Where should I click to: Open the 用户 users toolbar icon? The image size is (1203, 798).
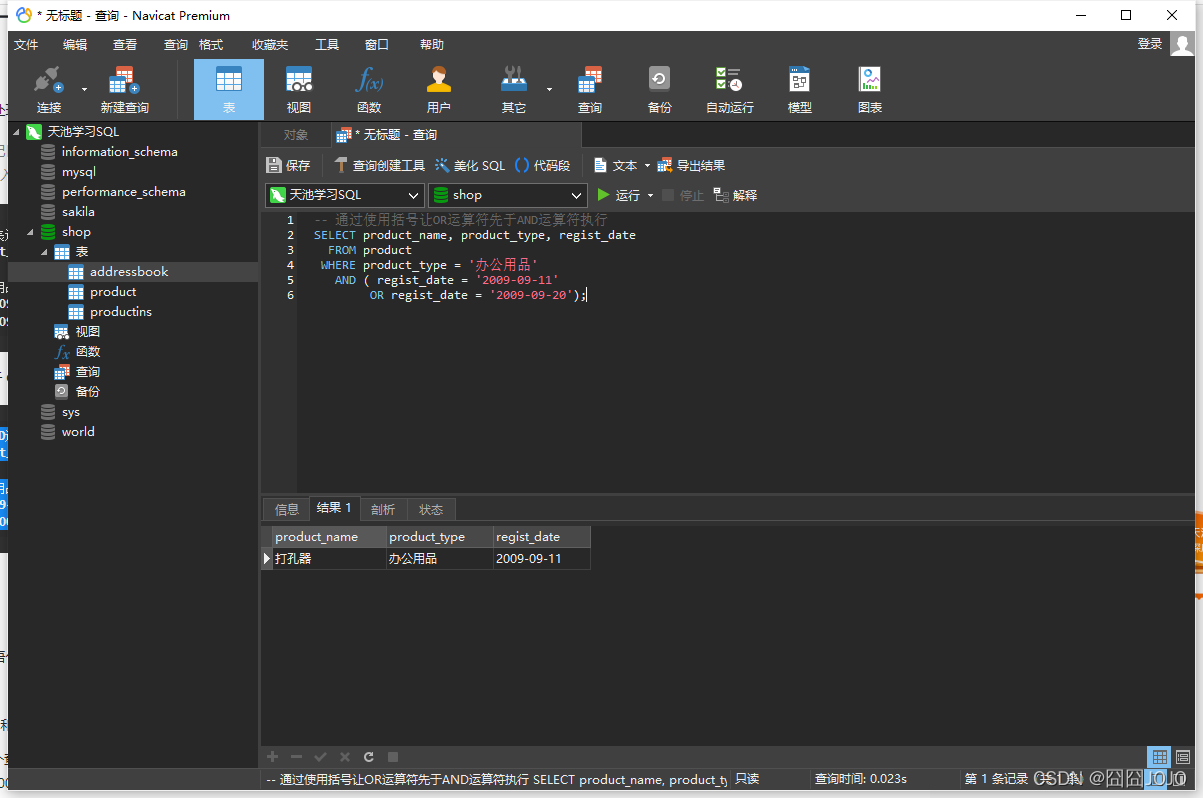coord(439,89)
